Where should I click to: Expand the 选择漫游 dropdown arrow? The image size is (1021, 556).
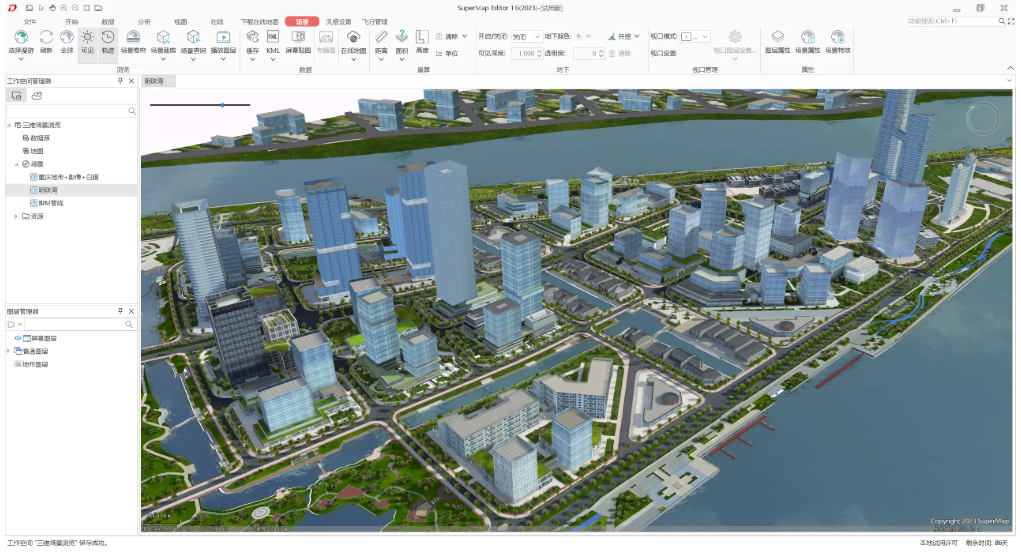click(x=21, y=59)
